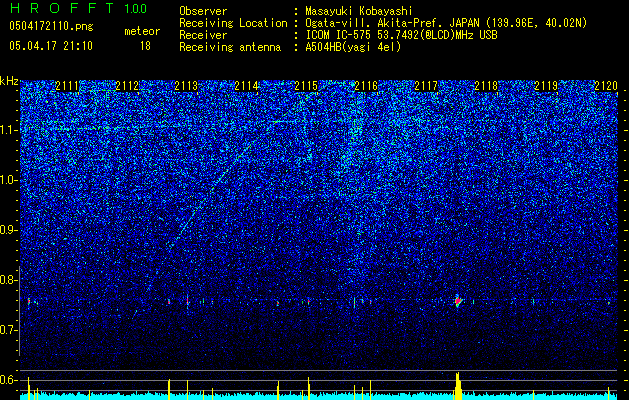Click the tallest yellow intensity spike after 2117
629x400 pixels.
(x=458, y=386)
